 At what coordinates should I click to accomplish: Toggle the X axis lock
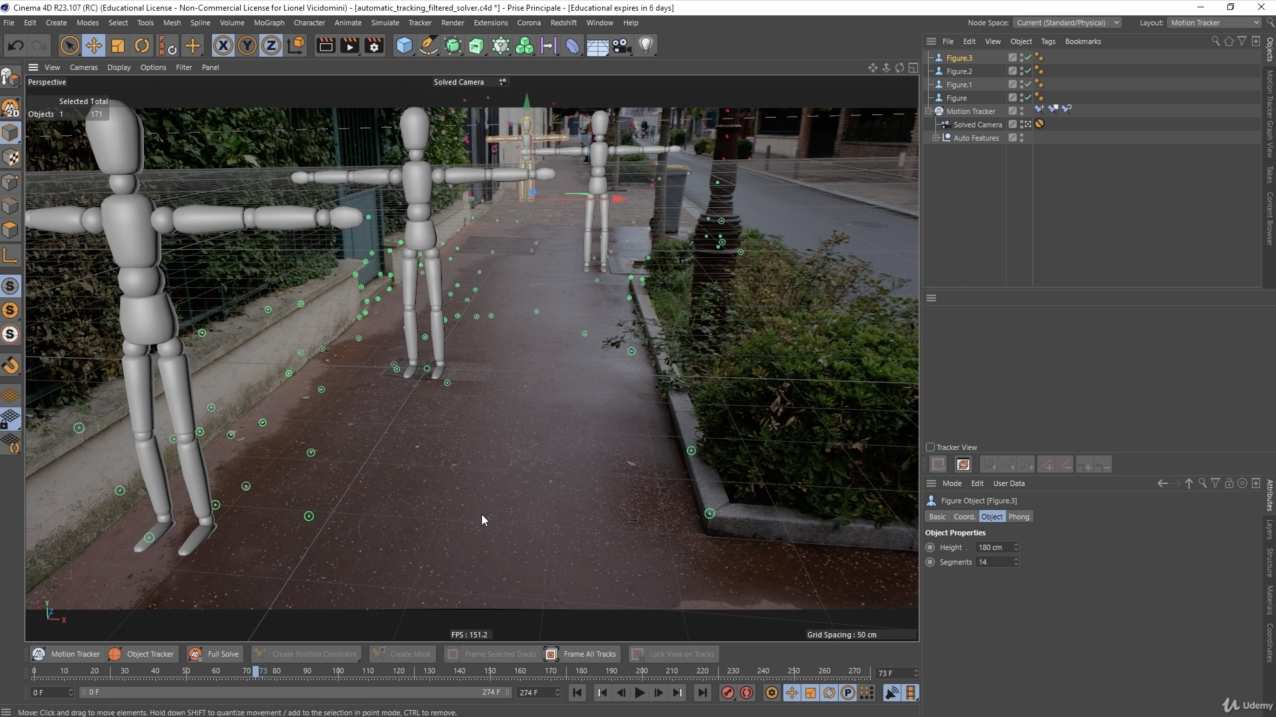coord(222,45)
